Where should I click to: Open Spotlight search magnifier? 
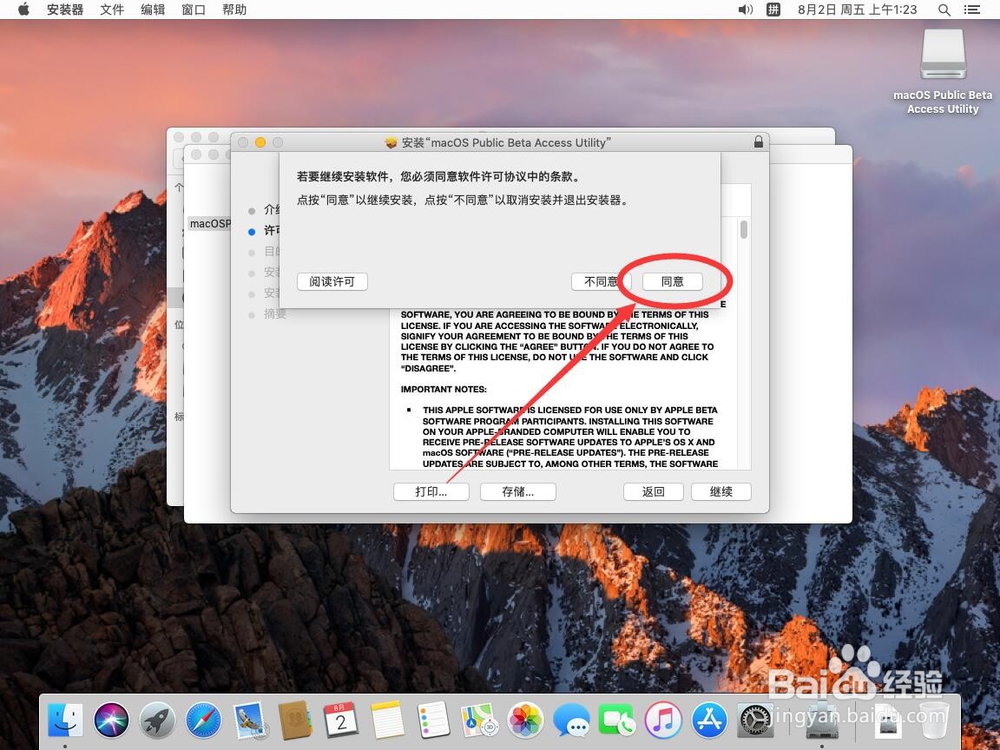(944, 10)
